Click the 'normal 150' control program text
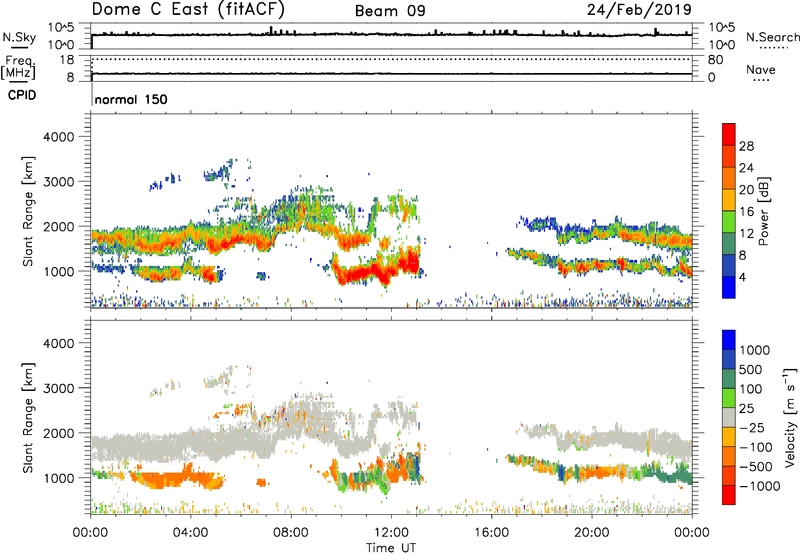 131,99
